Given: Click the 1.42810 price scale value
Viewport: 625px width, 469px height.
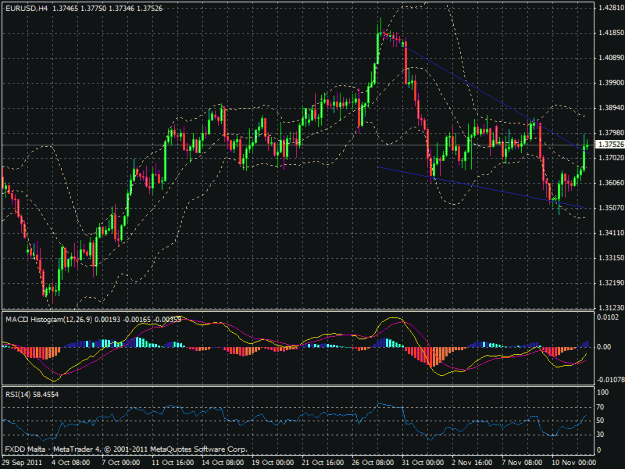Looking at the screenshot, I should click(x=611, y=8).
